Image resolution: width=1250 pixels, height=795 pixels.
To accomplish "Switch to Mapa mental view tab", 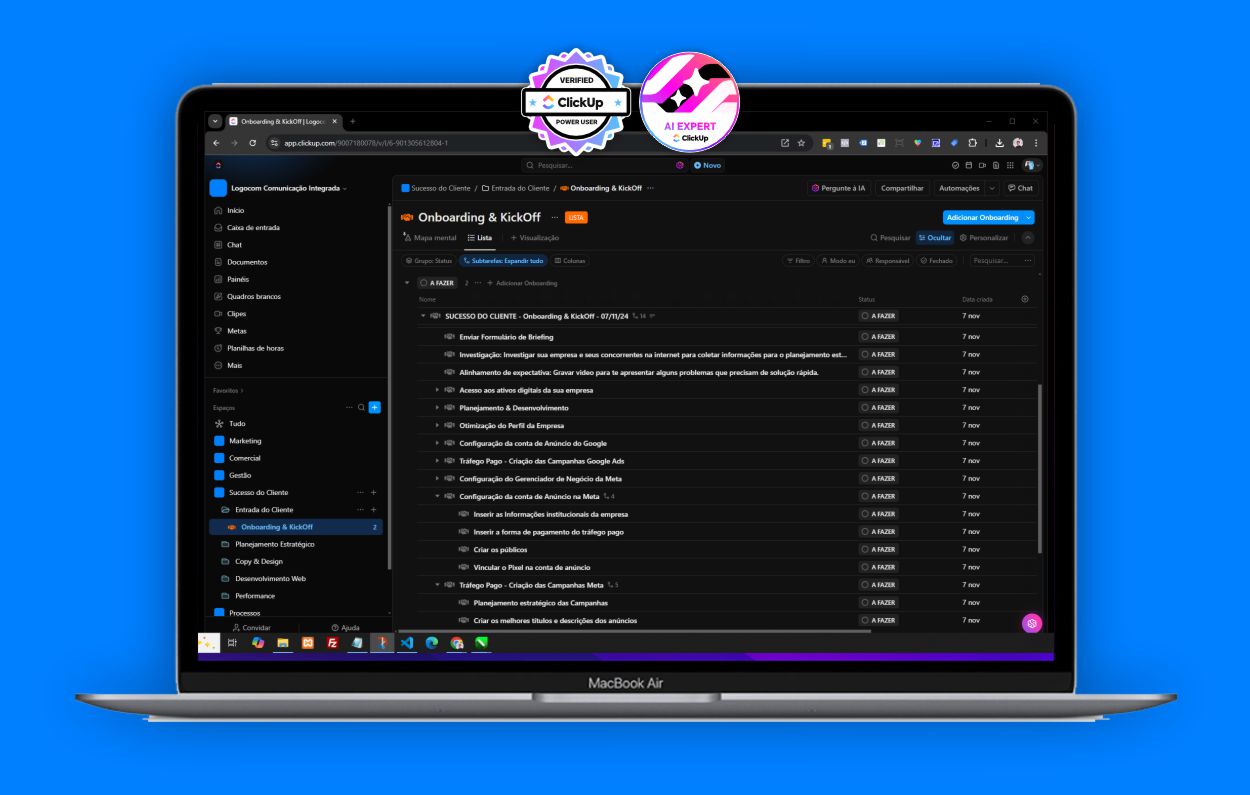I will 430,238.
